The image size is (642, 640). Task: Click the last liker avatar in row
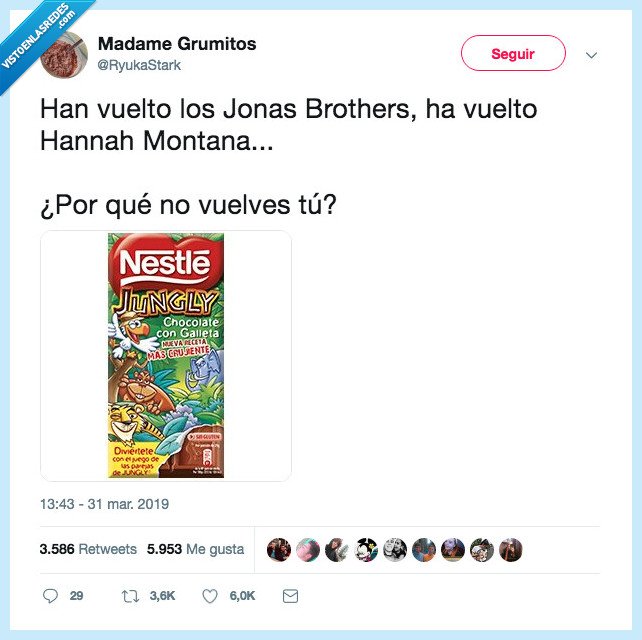click(511, 550)
